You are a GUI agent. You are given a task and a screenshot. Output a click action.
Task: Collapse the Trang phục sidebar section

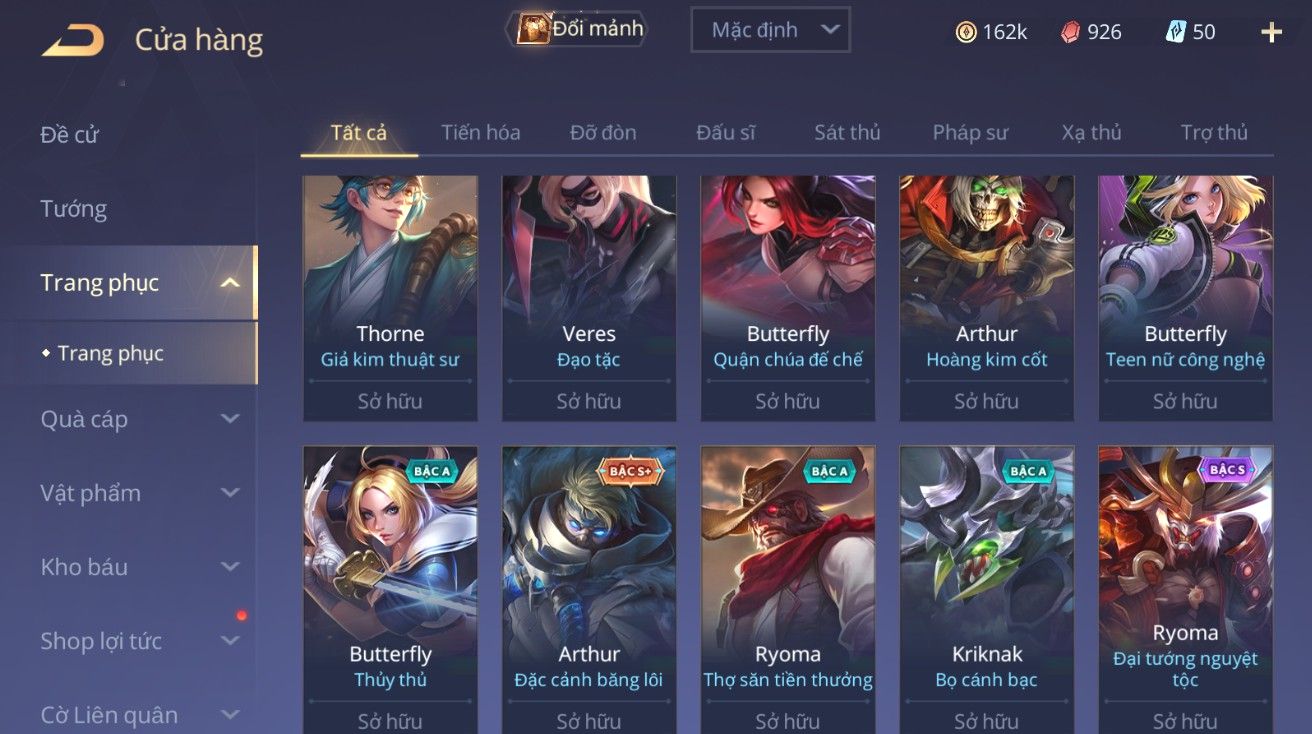230,283
